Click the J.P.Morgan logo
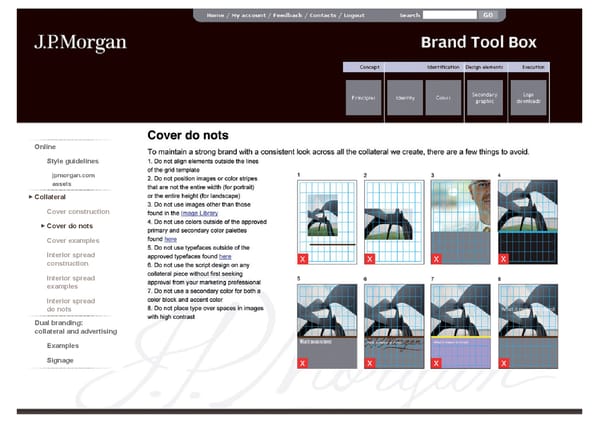This screenshot has width=600, height=423. pos(80,43)
